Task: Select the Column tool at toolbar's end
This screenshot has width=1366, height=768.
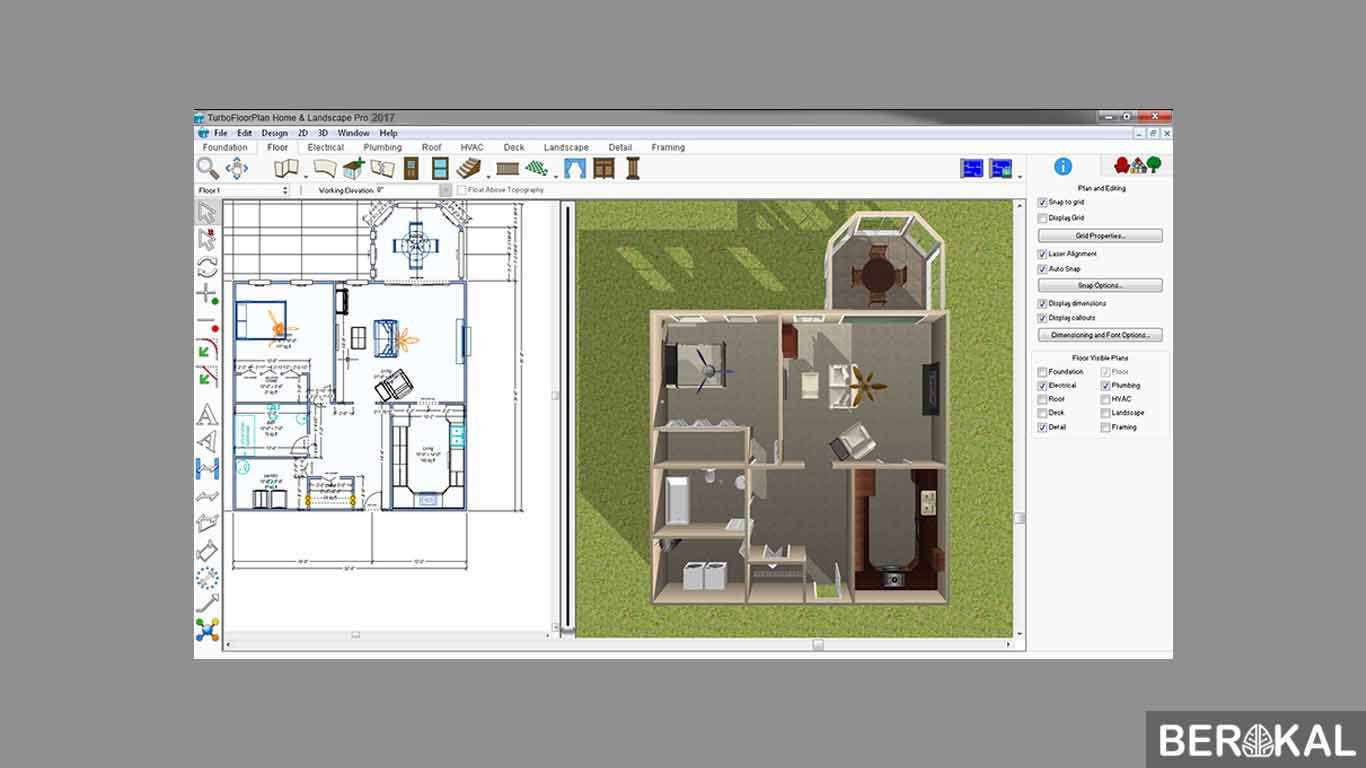Action: tap(631, 168)
